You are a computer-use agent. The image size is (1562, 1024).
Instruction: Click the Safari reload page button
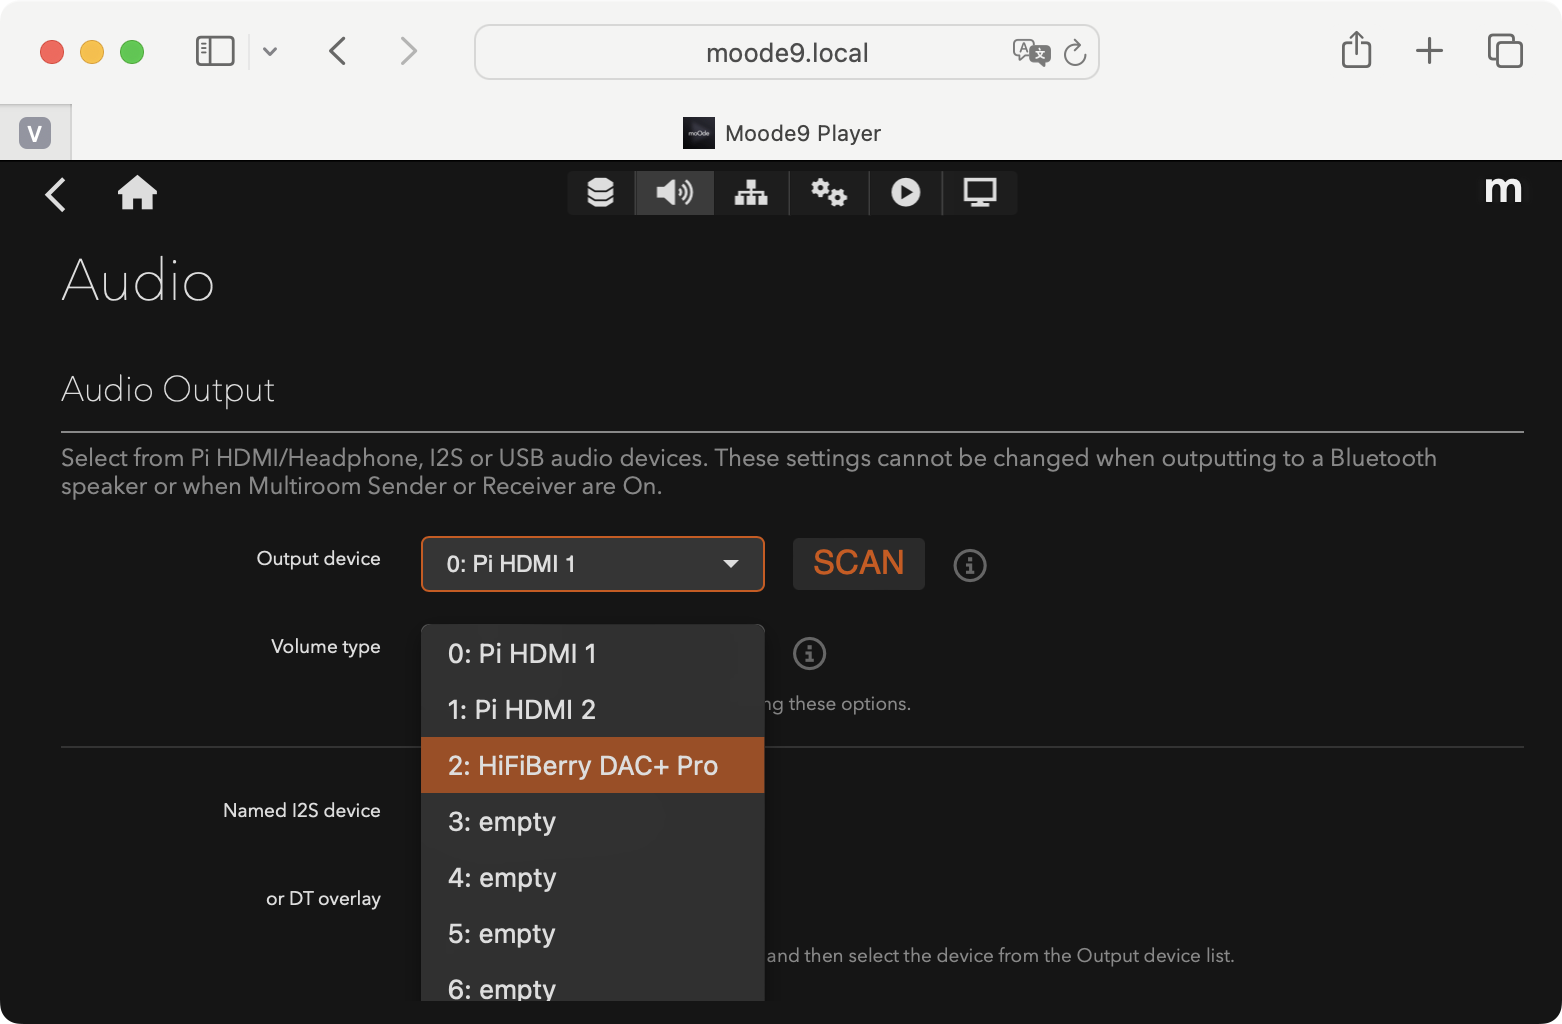(1075, 53)
